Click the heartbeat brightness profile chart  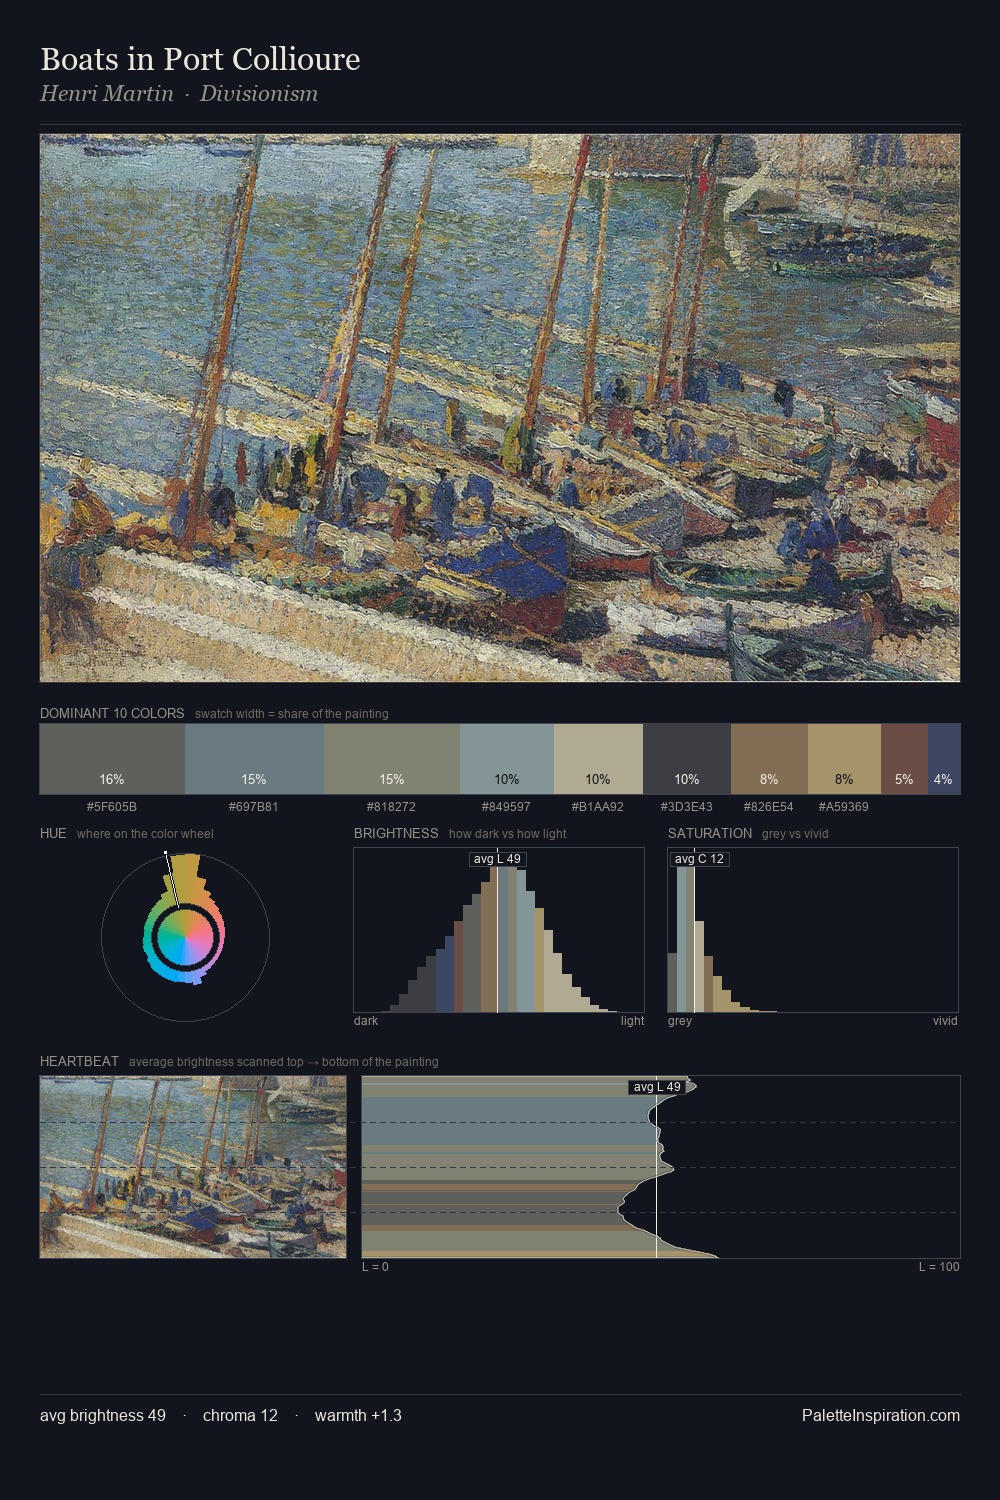(661, 1167)
